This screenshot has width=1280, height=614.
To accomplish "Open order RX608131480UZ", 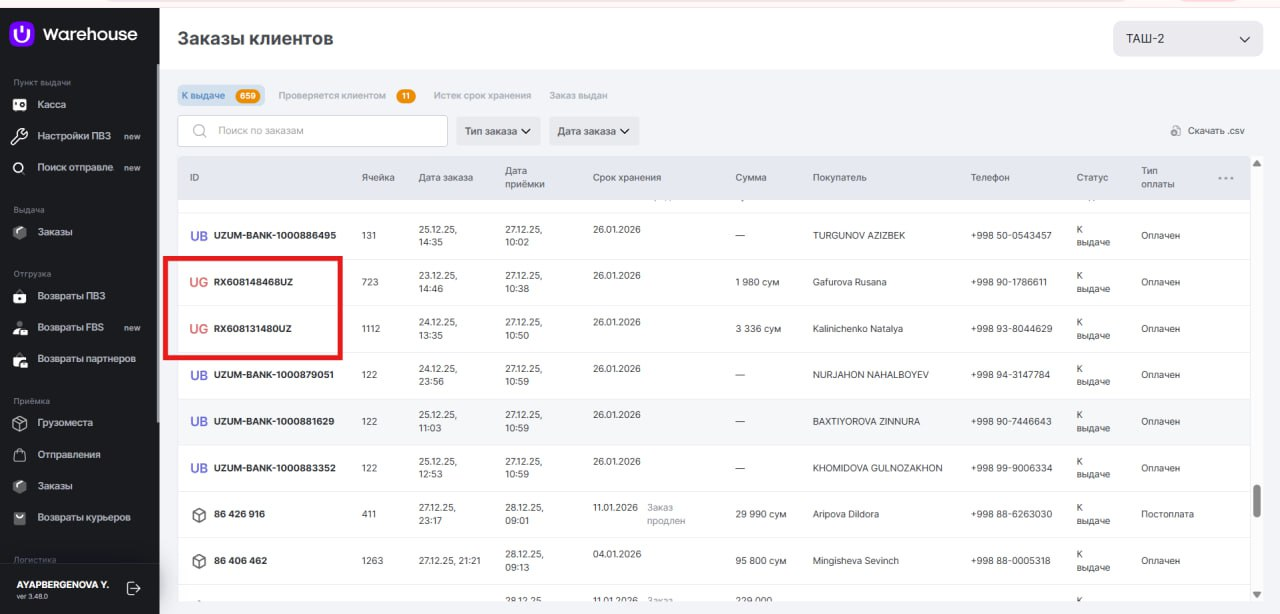I will click(x=253, y=329).
